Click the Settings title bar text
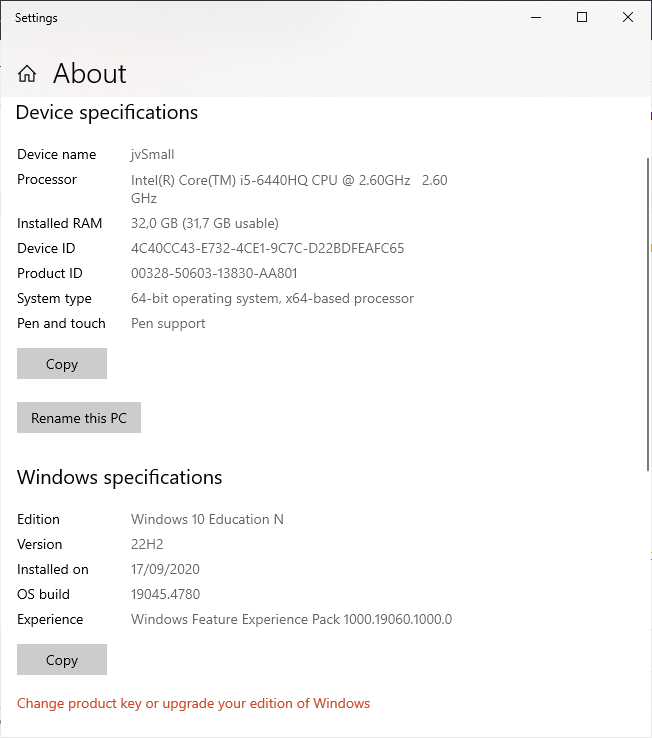The height and width of the screenshot is (738, 652). (36, 18)
